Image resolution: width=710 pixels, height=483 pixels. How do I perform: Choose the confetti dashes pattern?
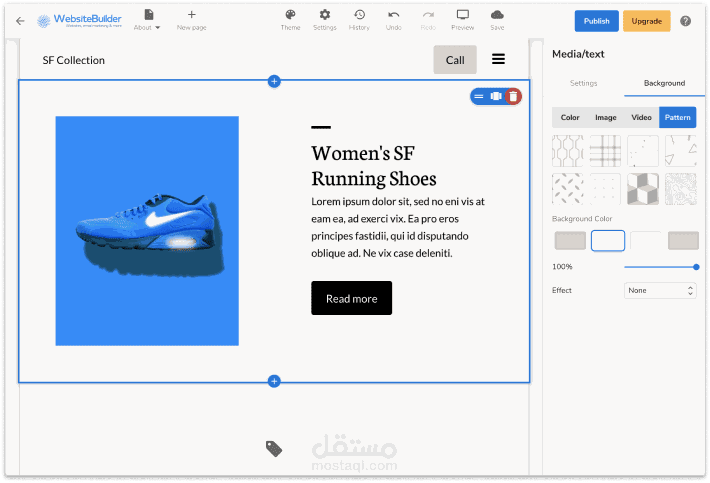click(568, 189)
